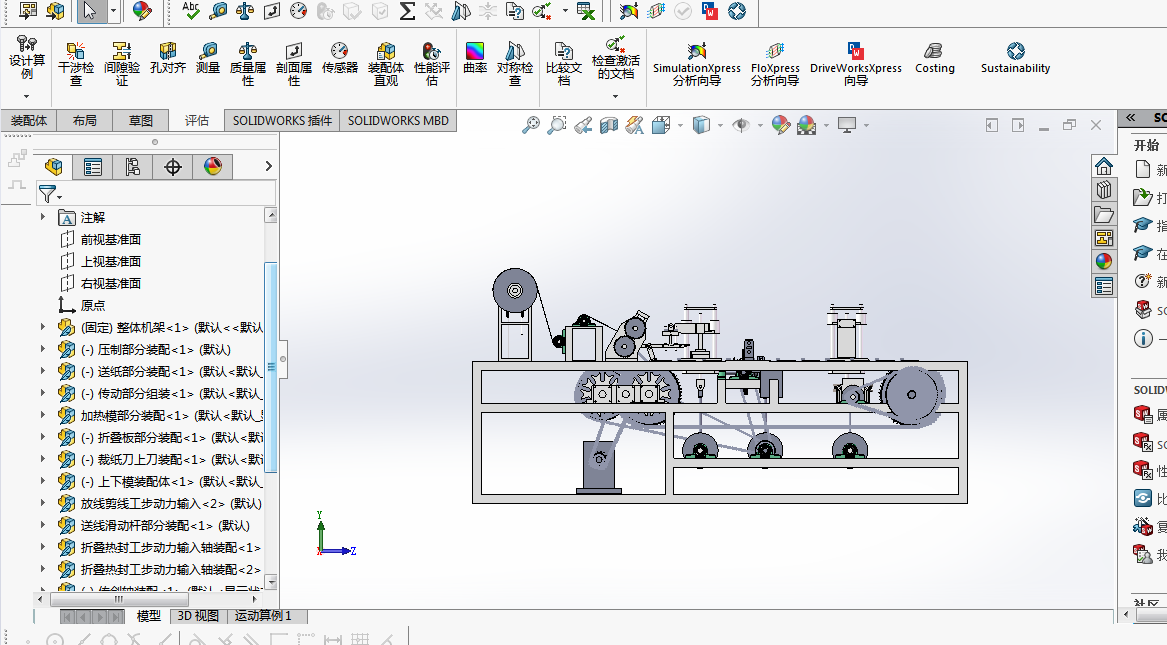Open hide/show items eye dropdown
Viewport: 1167px width, 645px height.
pos(760,125)
